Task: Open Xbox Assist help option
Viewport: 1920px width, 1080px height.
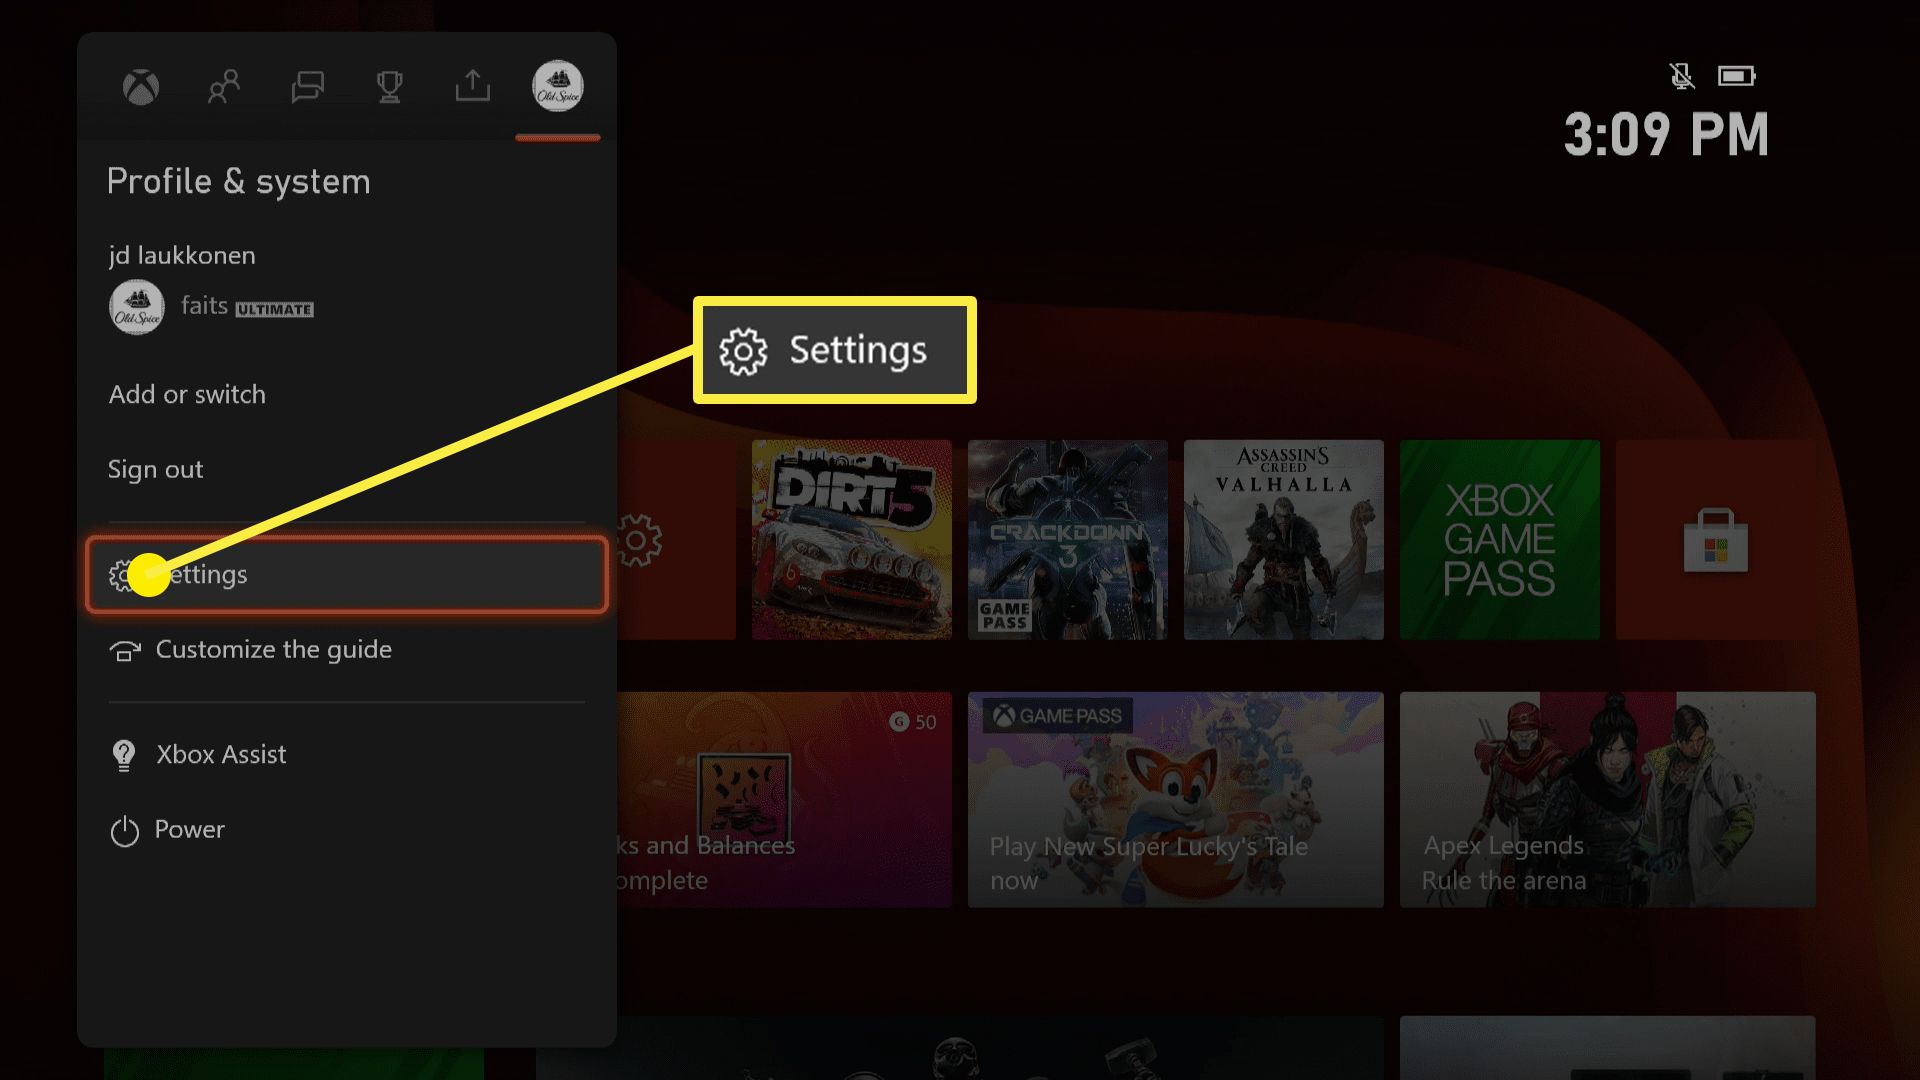Action: (220, 754)
